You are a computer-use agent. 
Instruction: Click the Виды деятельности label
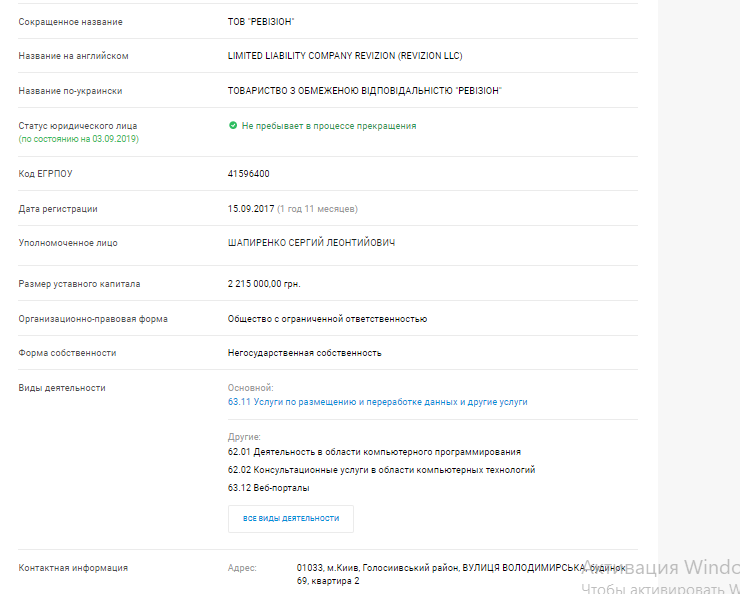click(x=62, y=388)
